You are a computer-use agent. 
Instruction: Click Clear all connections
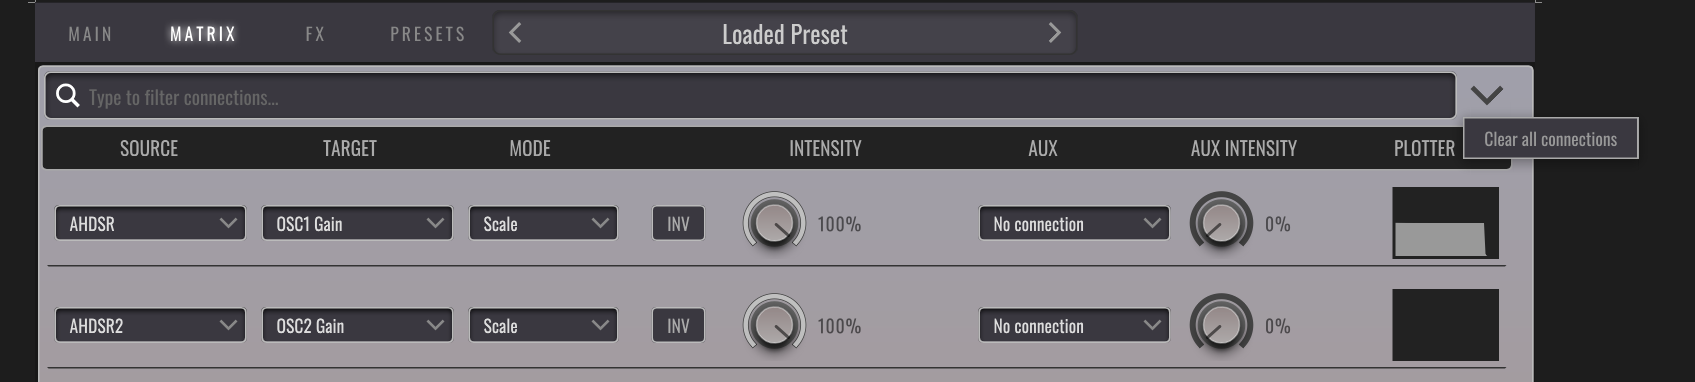coord(1551,139)
